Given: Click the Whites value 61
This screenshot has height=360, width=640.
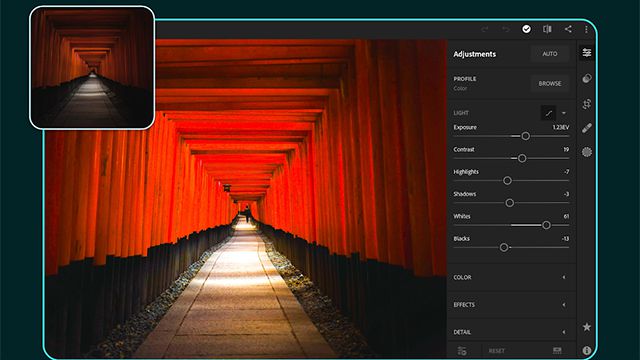Looking at the screenshot, I should (x=566, y=216).
